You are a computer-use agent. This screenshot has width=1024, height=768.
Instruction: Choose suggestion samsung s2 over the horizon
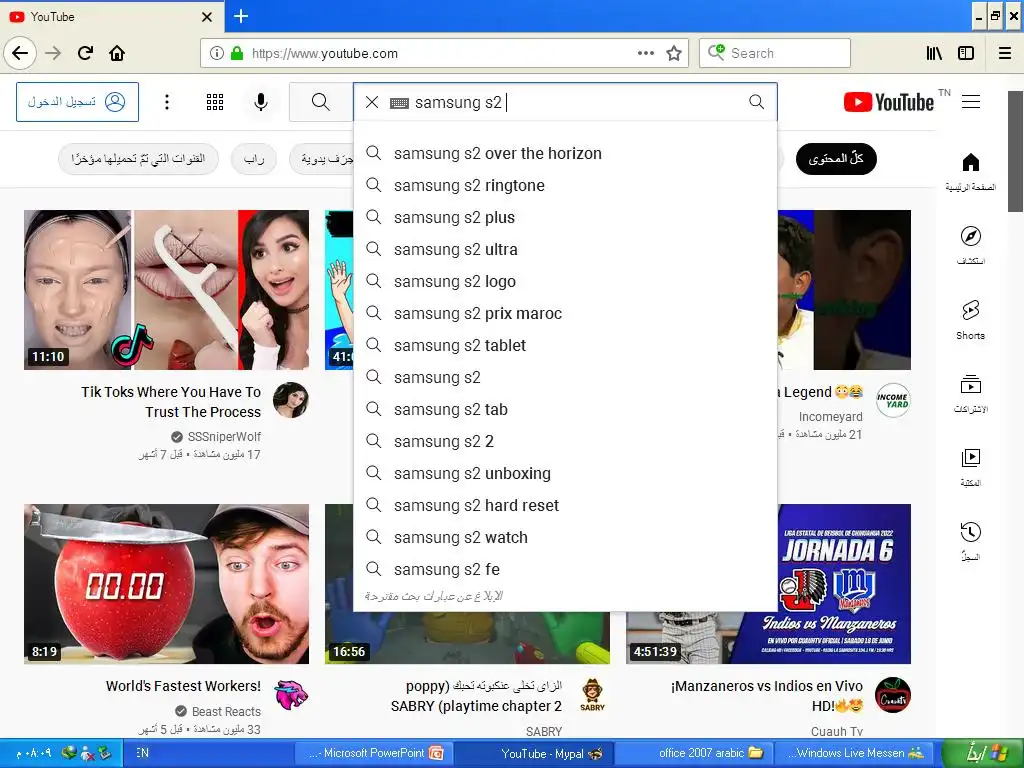click(x=566, y=153)
